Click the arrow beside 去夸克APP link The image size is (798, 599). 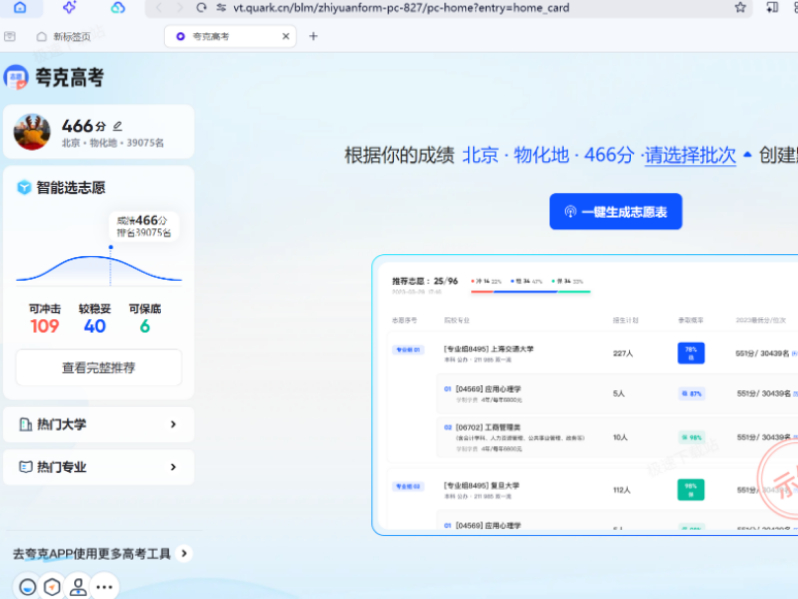(x=184, y=553)
